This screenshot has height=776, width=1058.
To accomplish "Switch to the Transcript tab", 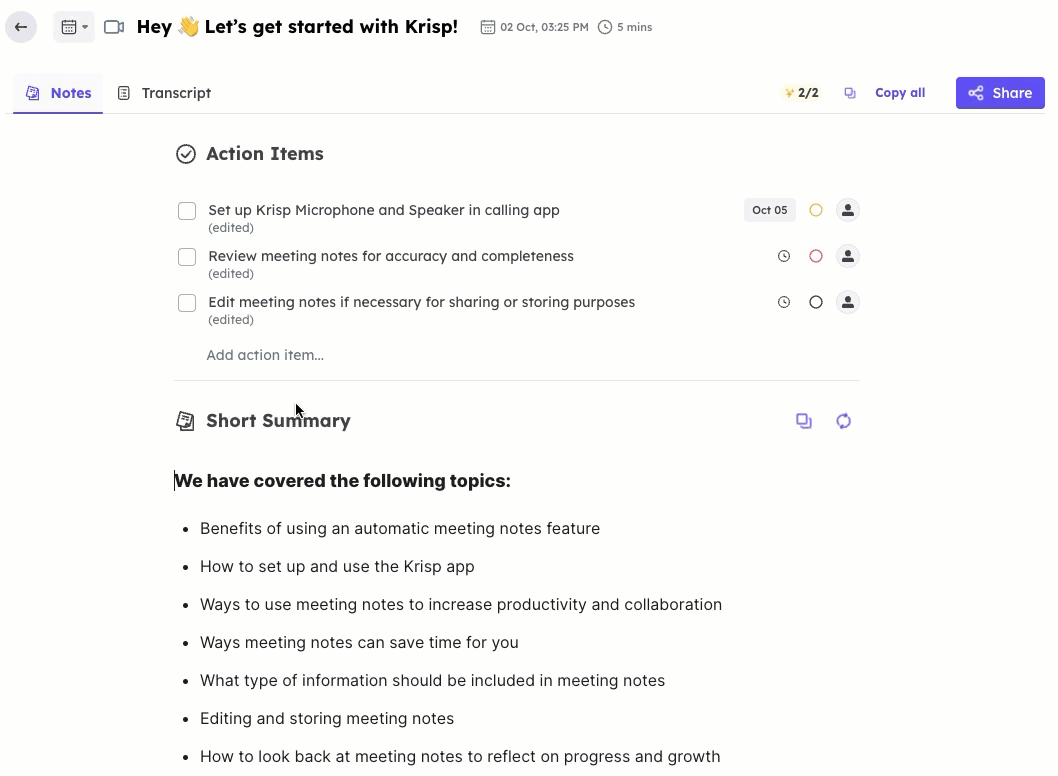I will 164,93.
